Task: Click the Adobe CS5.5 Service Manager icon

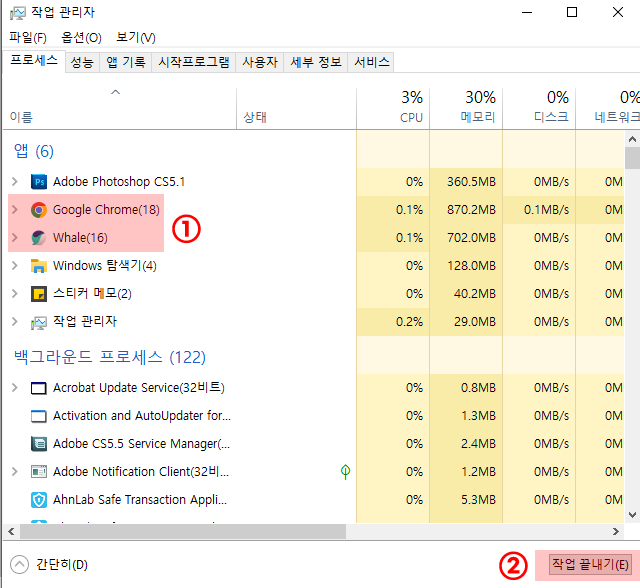Action: pos(39,444)
